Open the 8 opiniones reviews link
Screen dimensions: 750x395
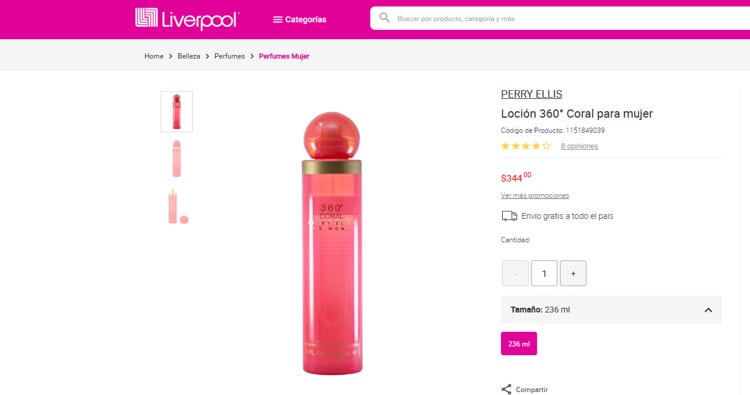[579, 146]
